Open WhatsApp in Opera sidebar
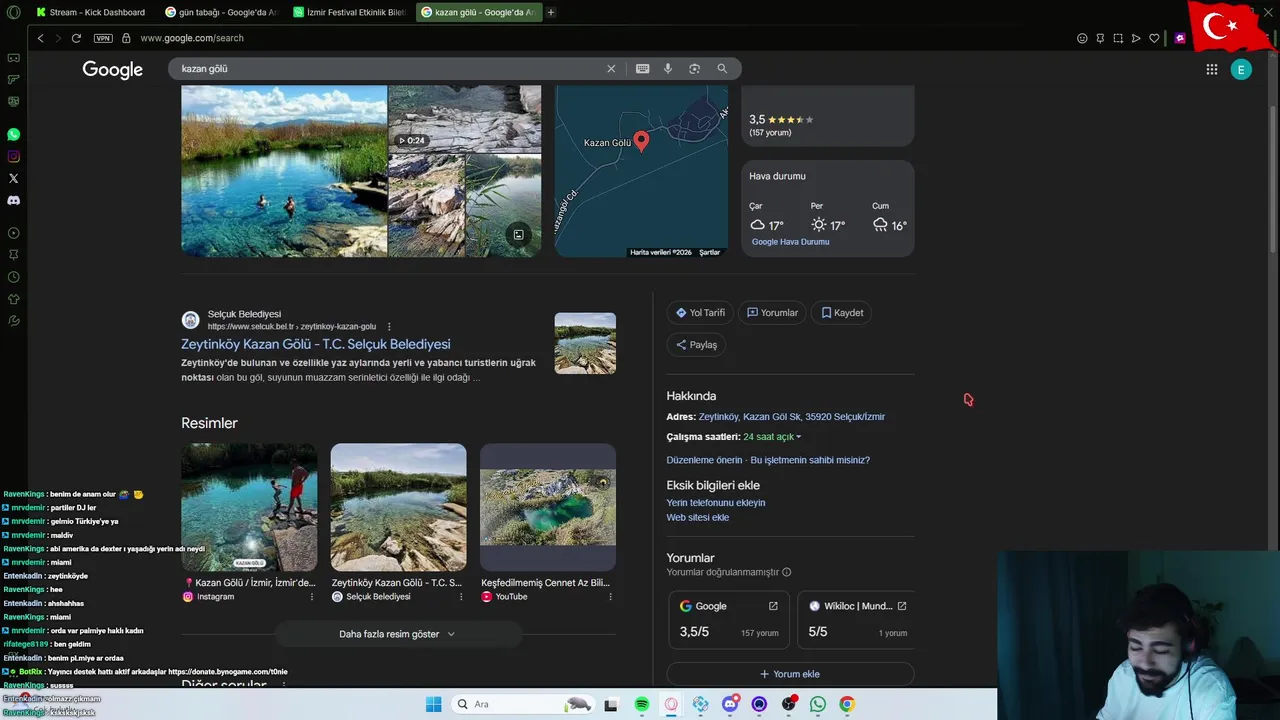The image size is (1280, 720). (x=13, y=134)
